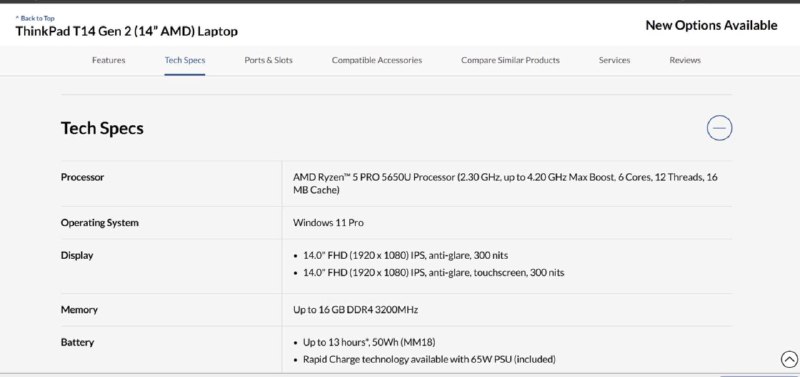Collapse the Tech Specs section
The width and height of the screenshot is (800, 377).
pyautogui.click(x=719, y=128)
